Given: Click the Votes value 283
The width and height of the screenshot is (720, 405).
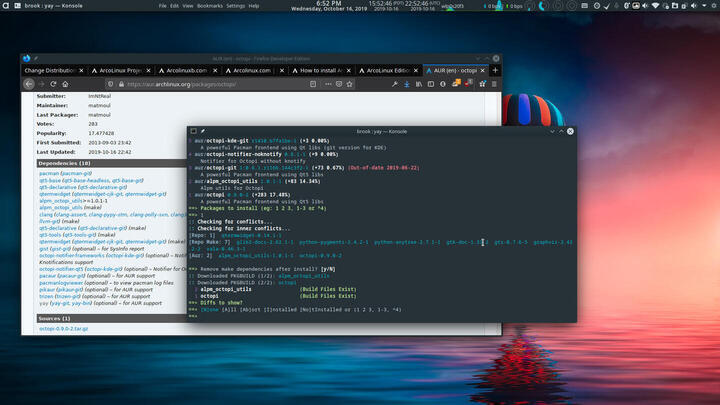Looking at the screenshot, I should 93,124.
